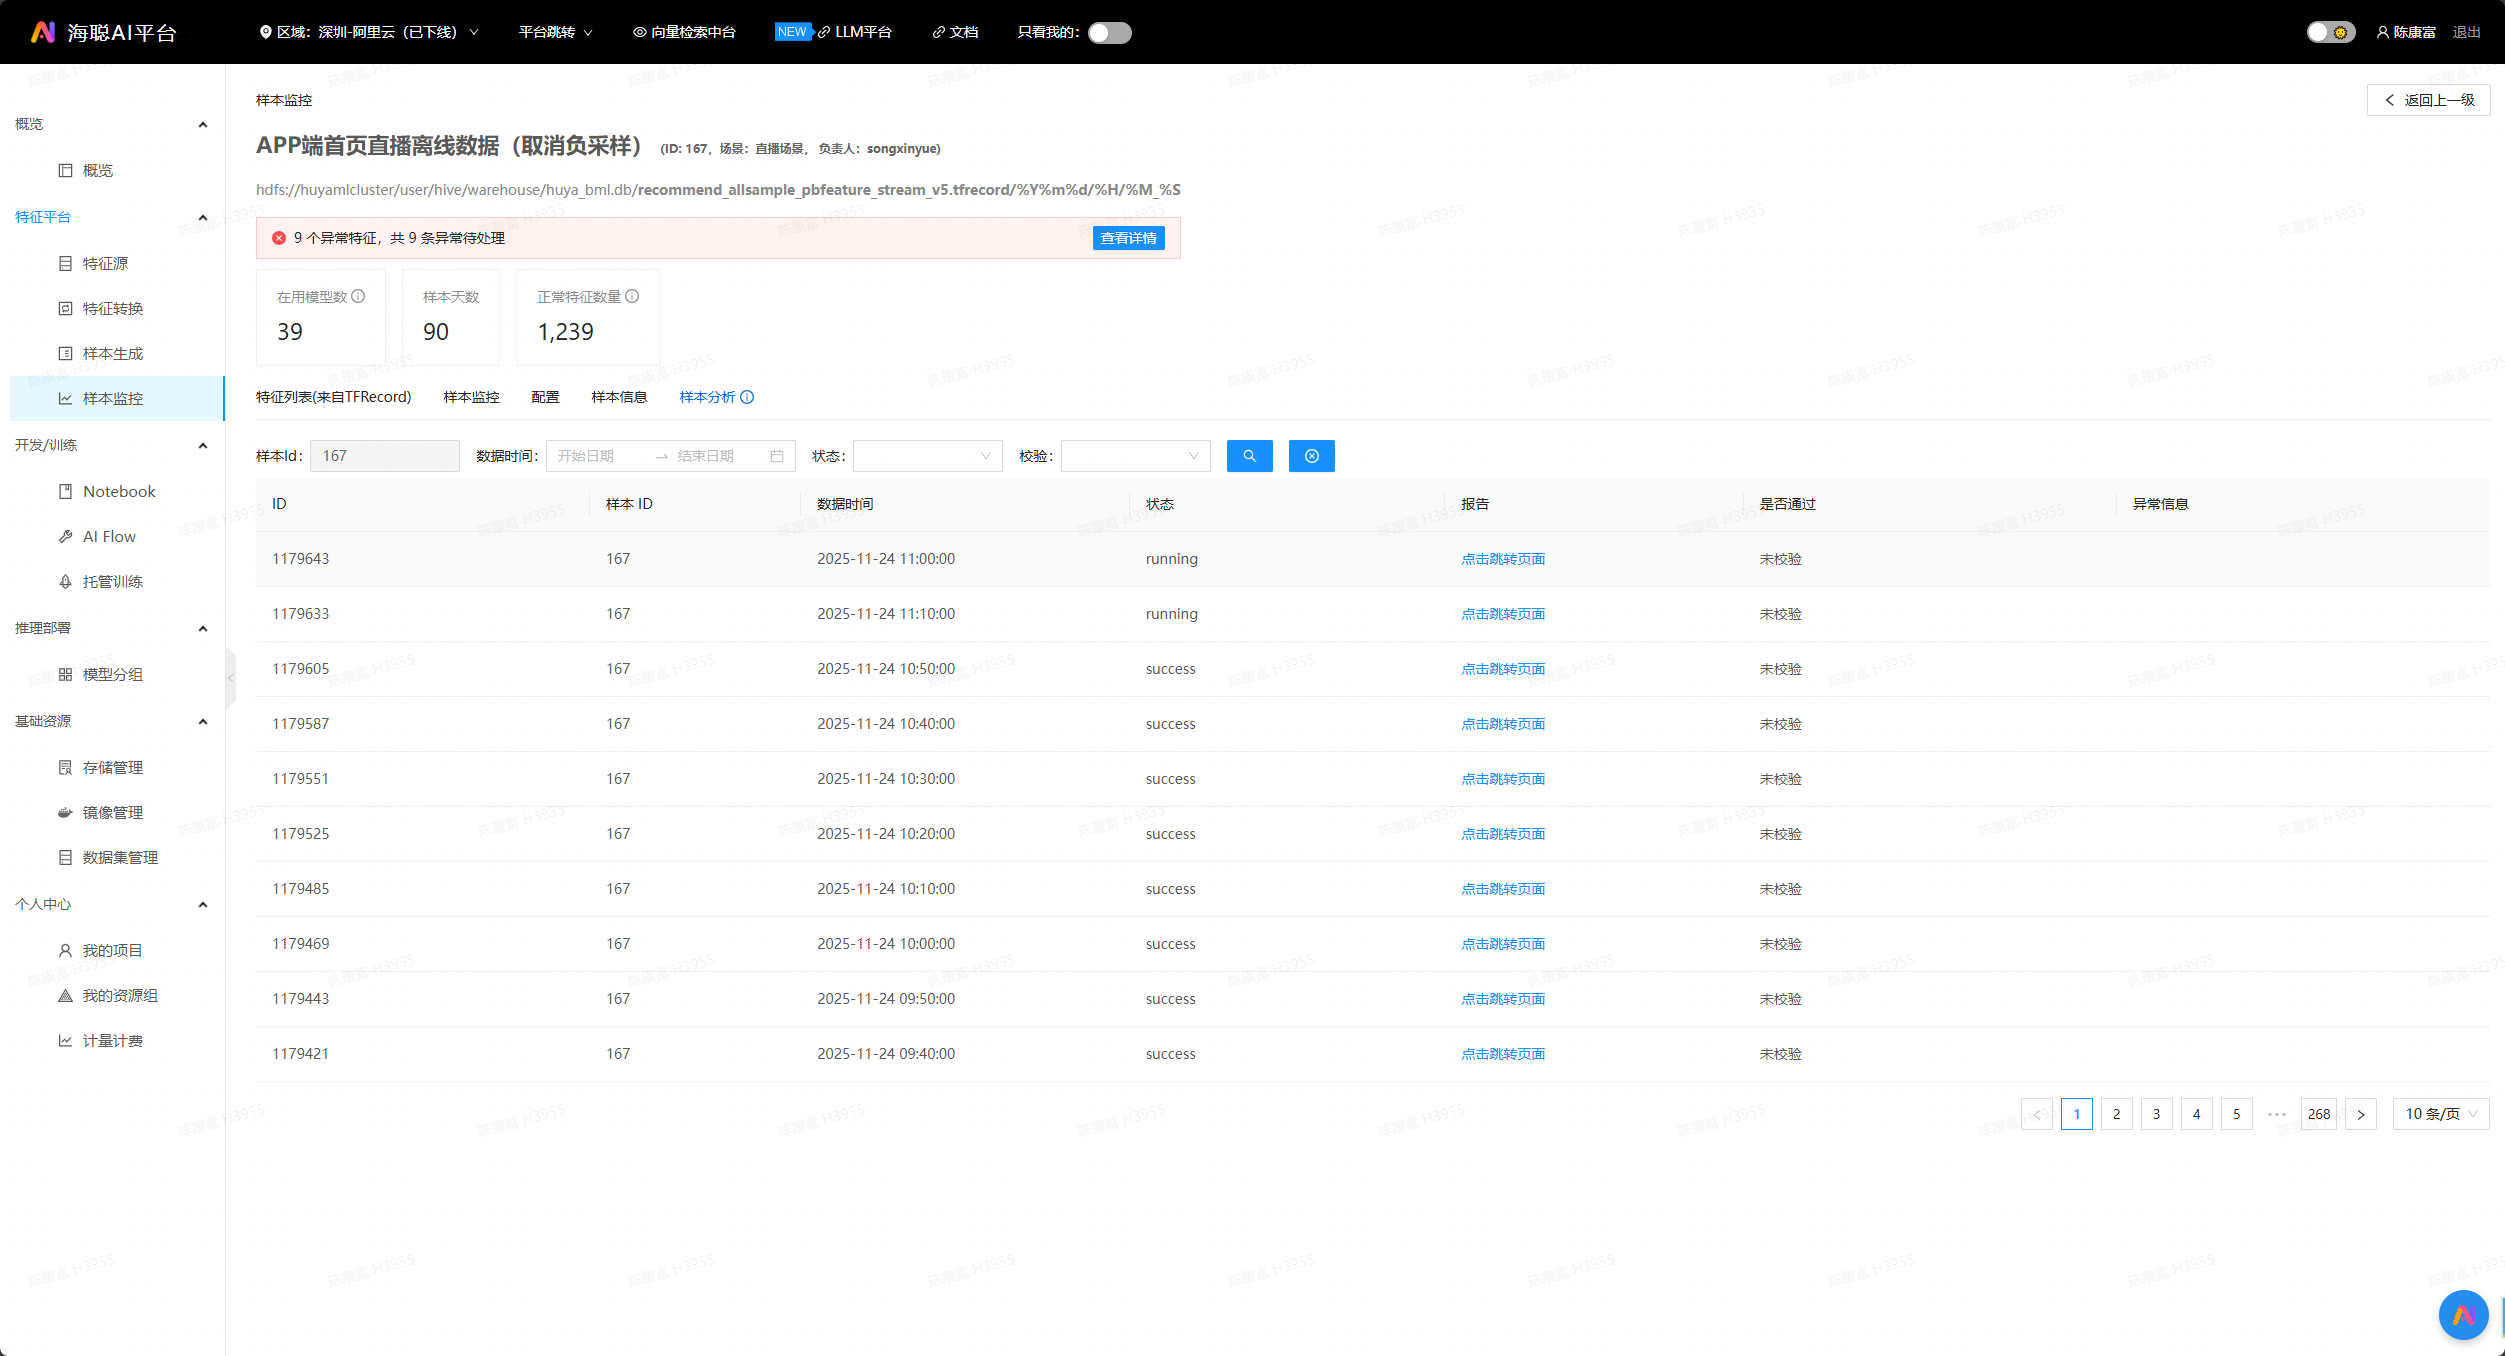The height and width of the screenshot is (1356, 2505).
Task: Click calendar icon in date range field
Action: click(x=777, y=456)
